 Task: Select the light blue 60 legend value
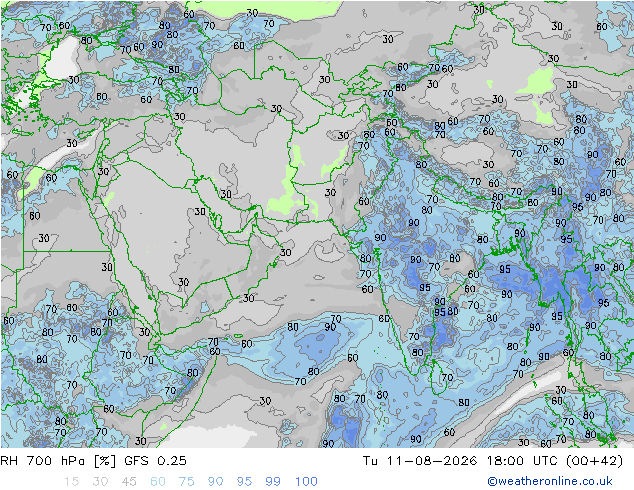(158, 481)
